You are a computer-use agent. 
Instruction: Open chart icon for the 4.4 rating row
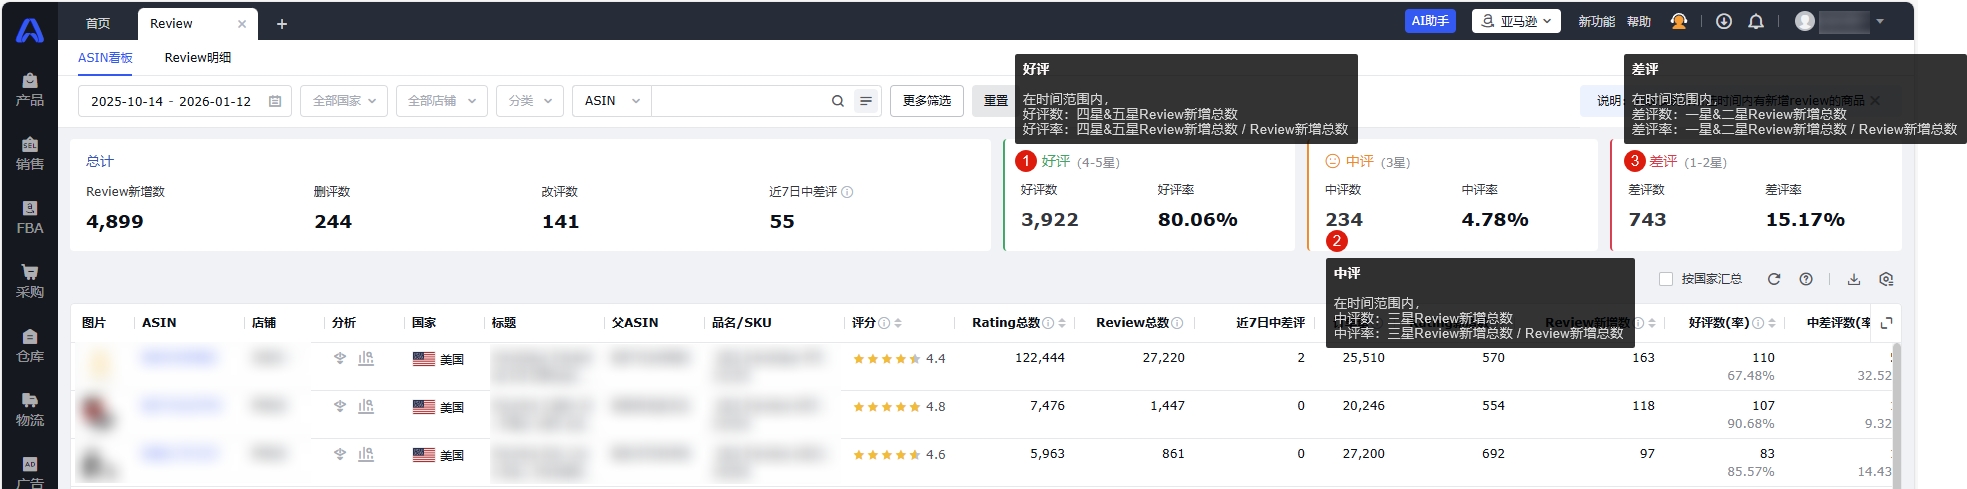pyautogui.click(x=366, y=358)
